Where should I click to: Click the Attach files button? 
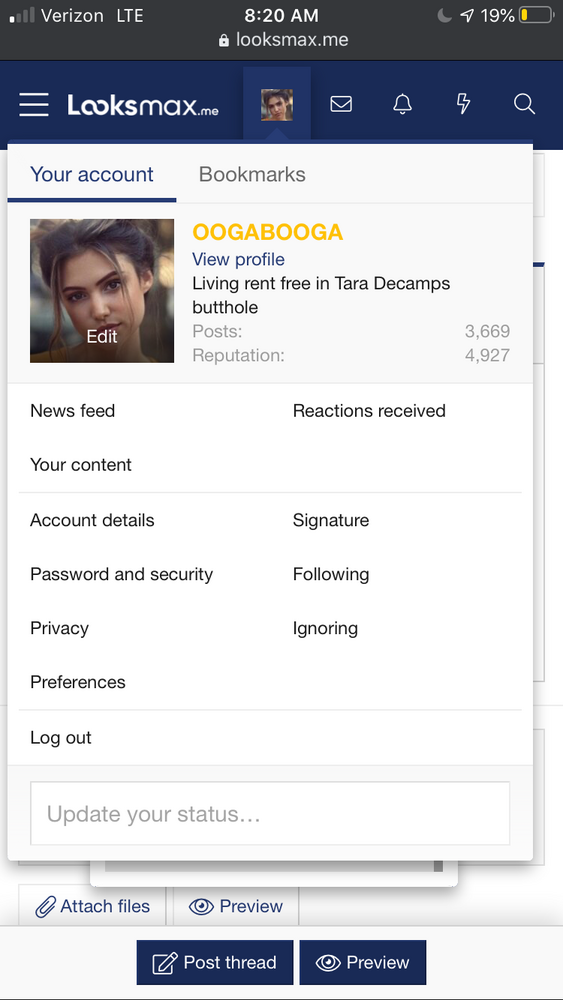click(92, 906)
